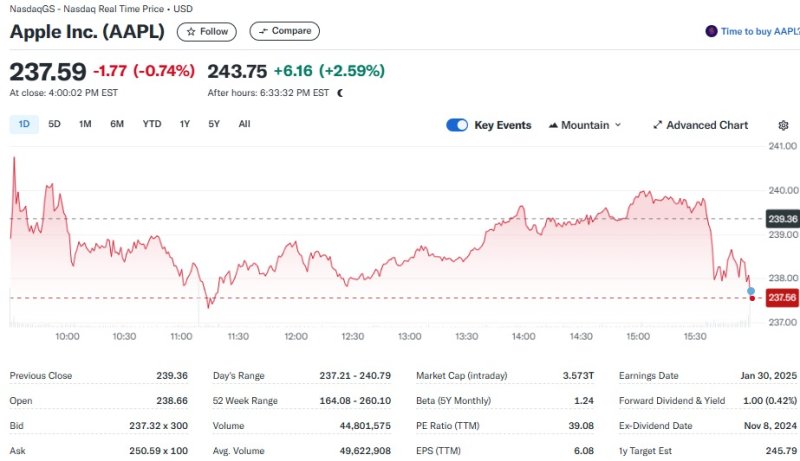Follow Apple Inc. with the star button
Image resolution: width=800 pixels, height=461 pixels.
(x=207, y=31)
